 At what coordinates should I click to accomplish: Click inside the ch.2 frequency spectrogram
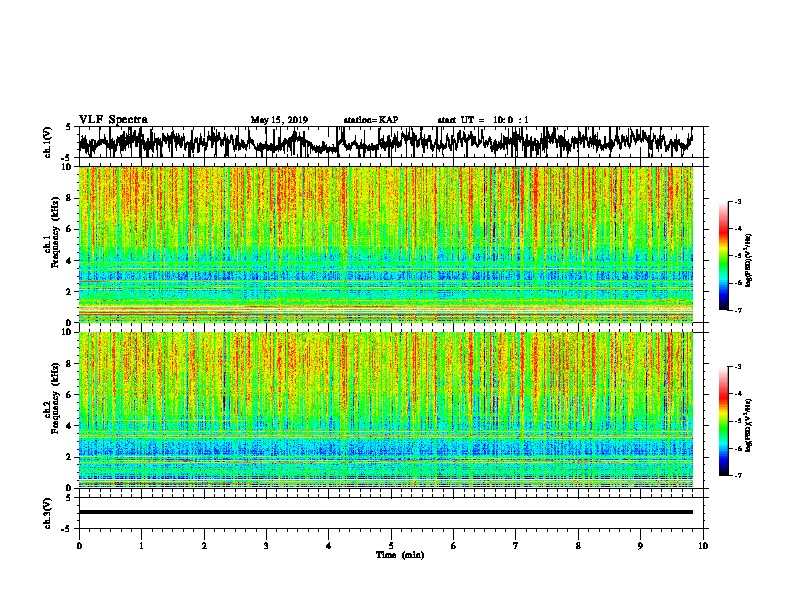[x=386, y=410]
